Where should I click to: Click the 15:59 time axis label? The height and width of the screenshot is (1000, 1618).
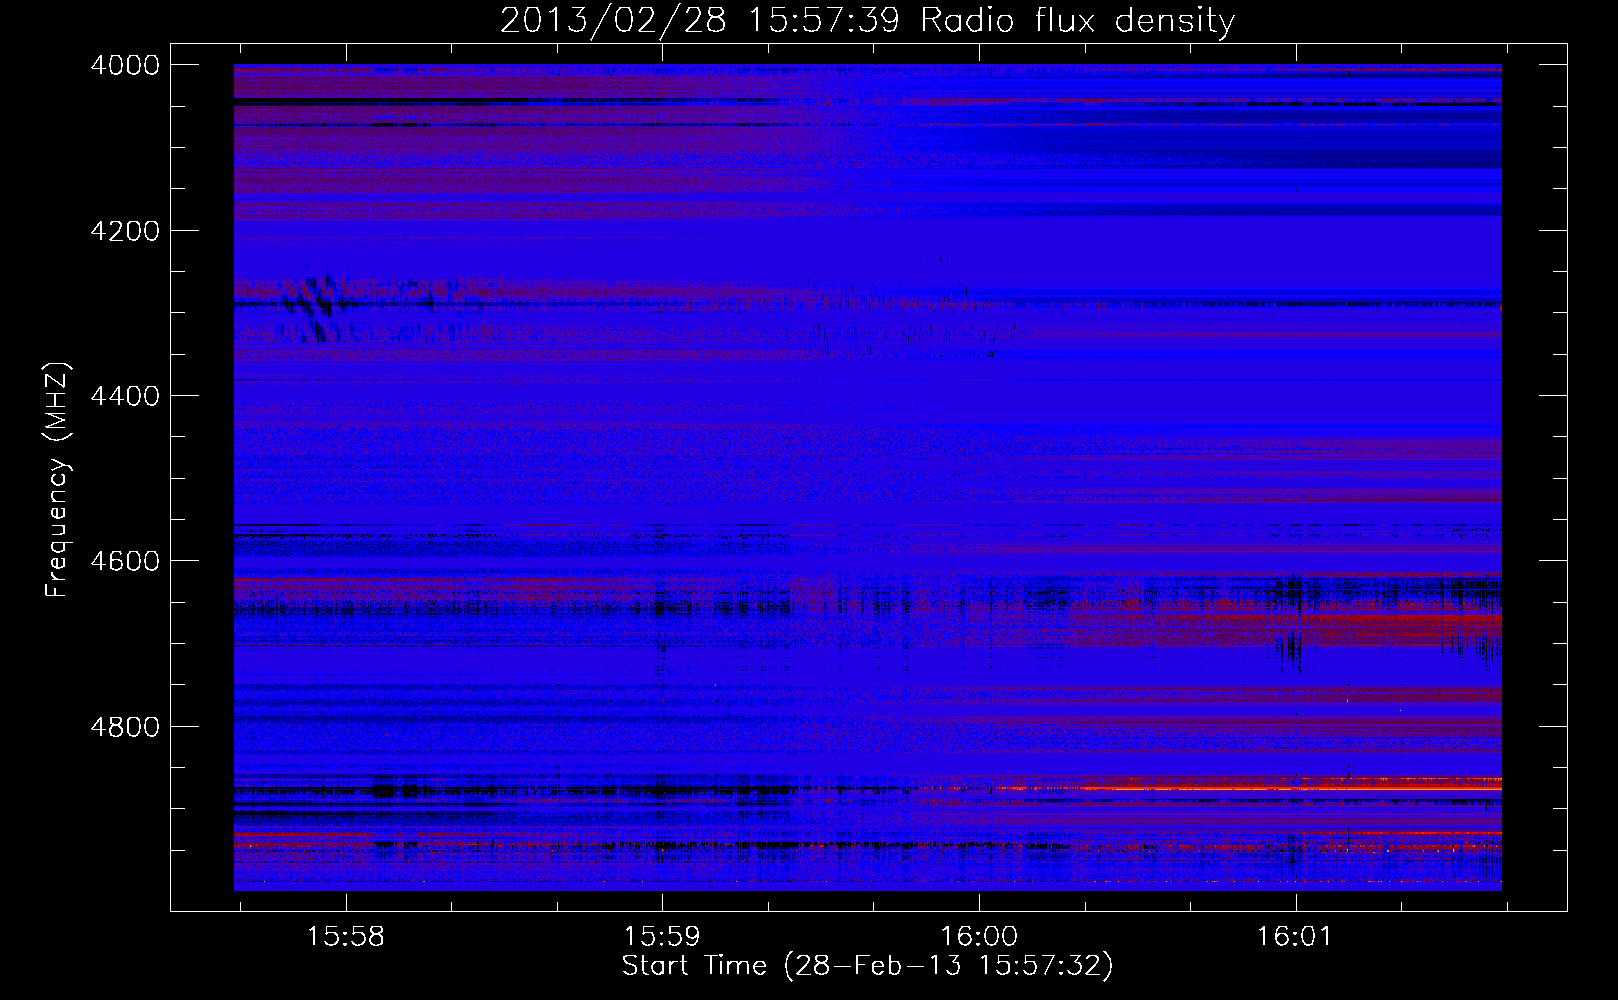click(662, 937)
